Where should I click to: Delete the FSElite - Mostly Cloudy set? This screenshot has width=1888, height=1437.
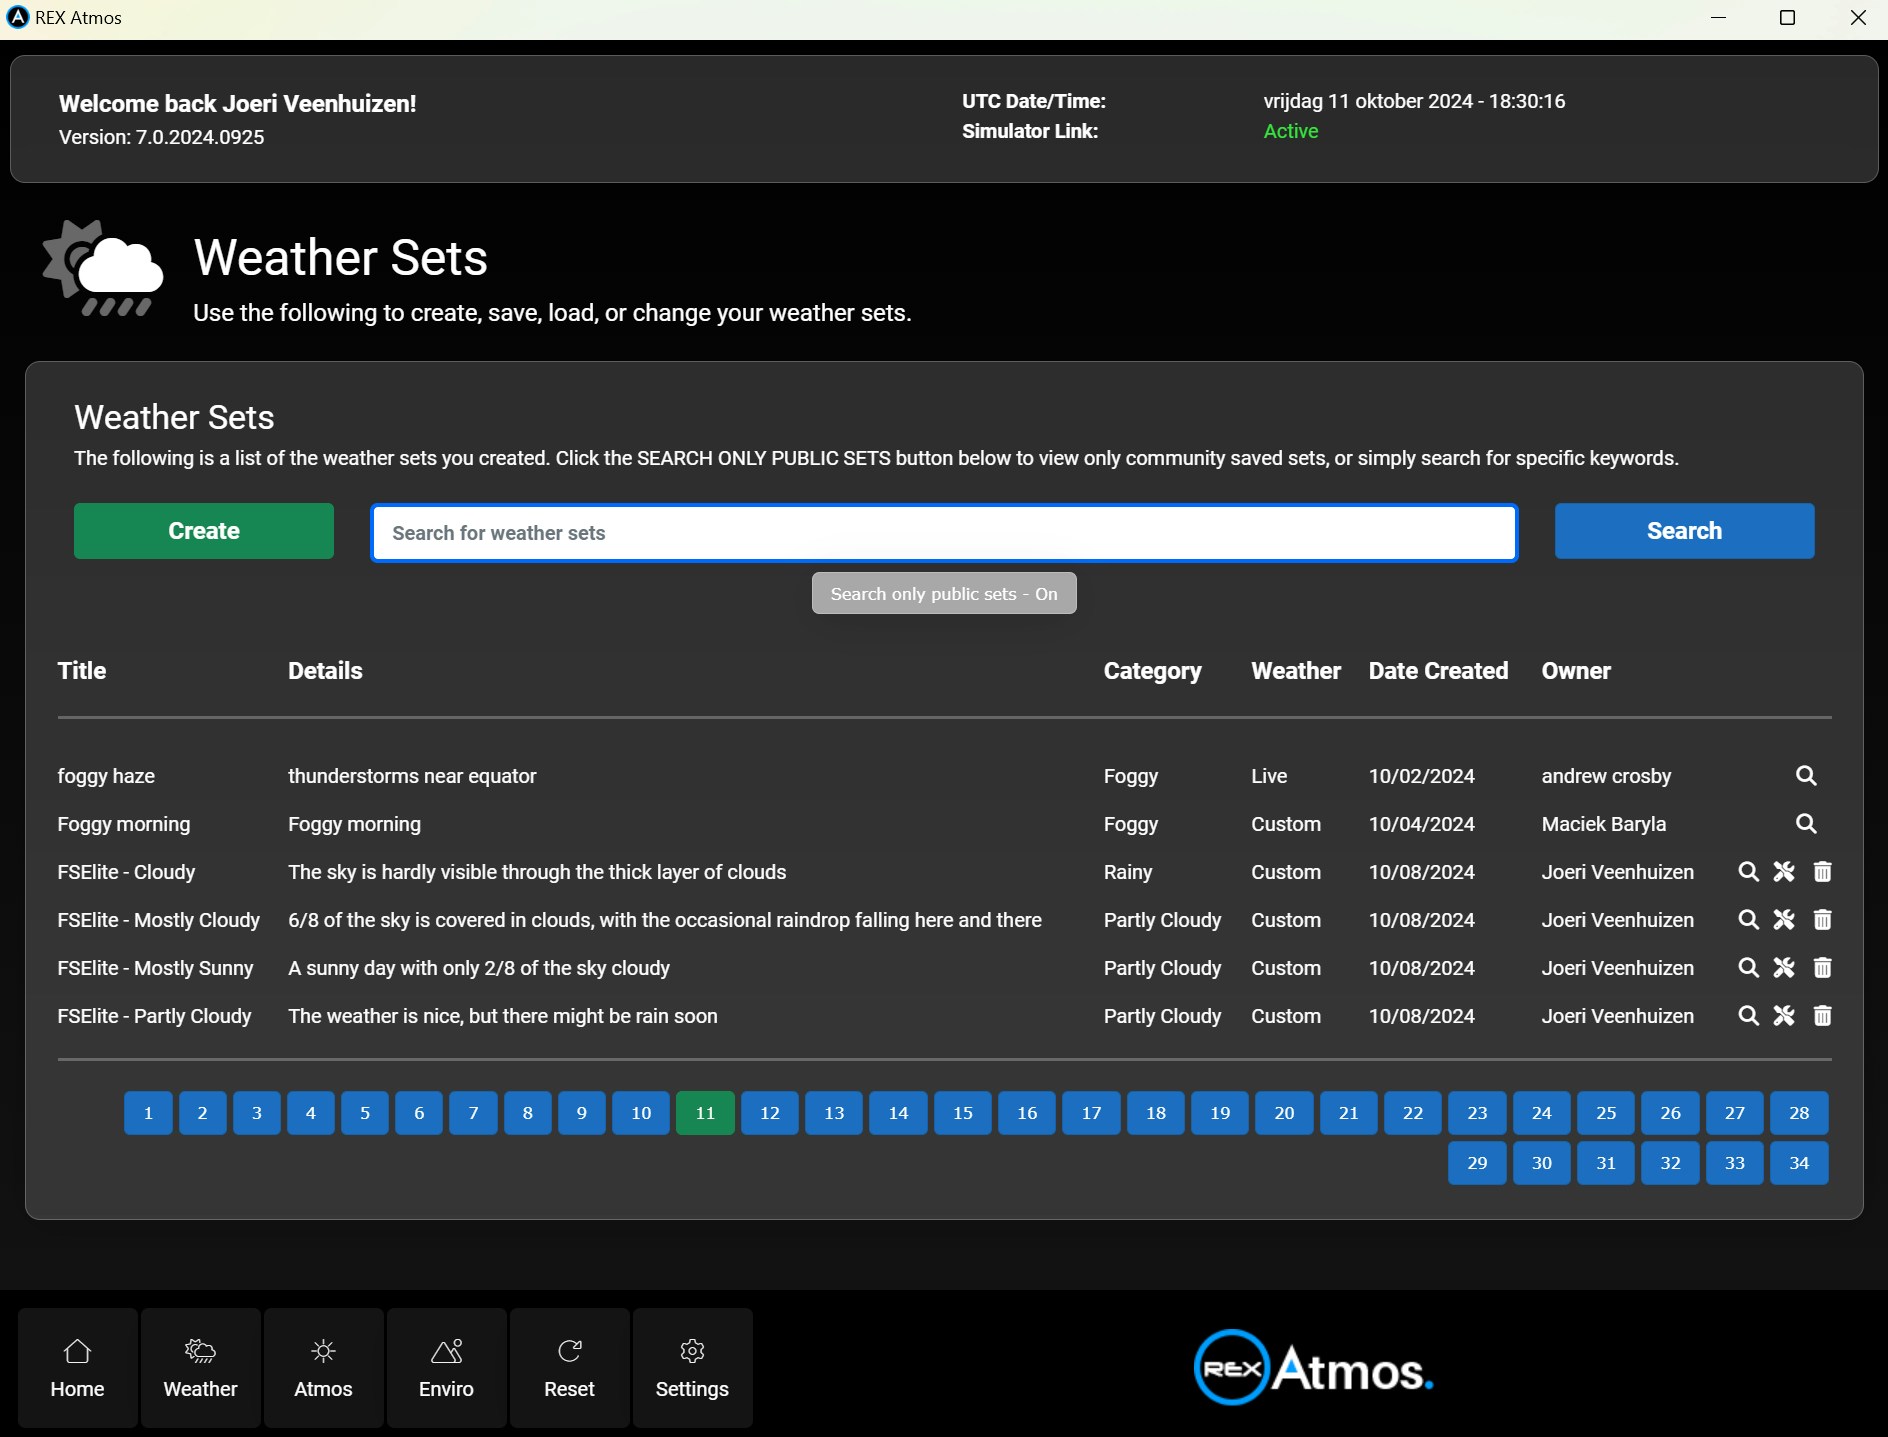pyautogui.click(x=1822, y=920)
